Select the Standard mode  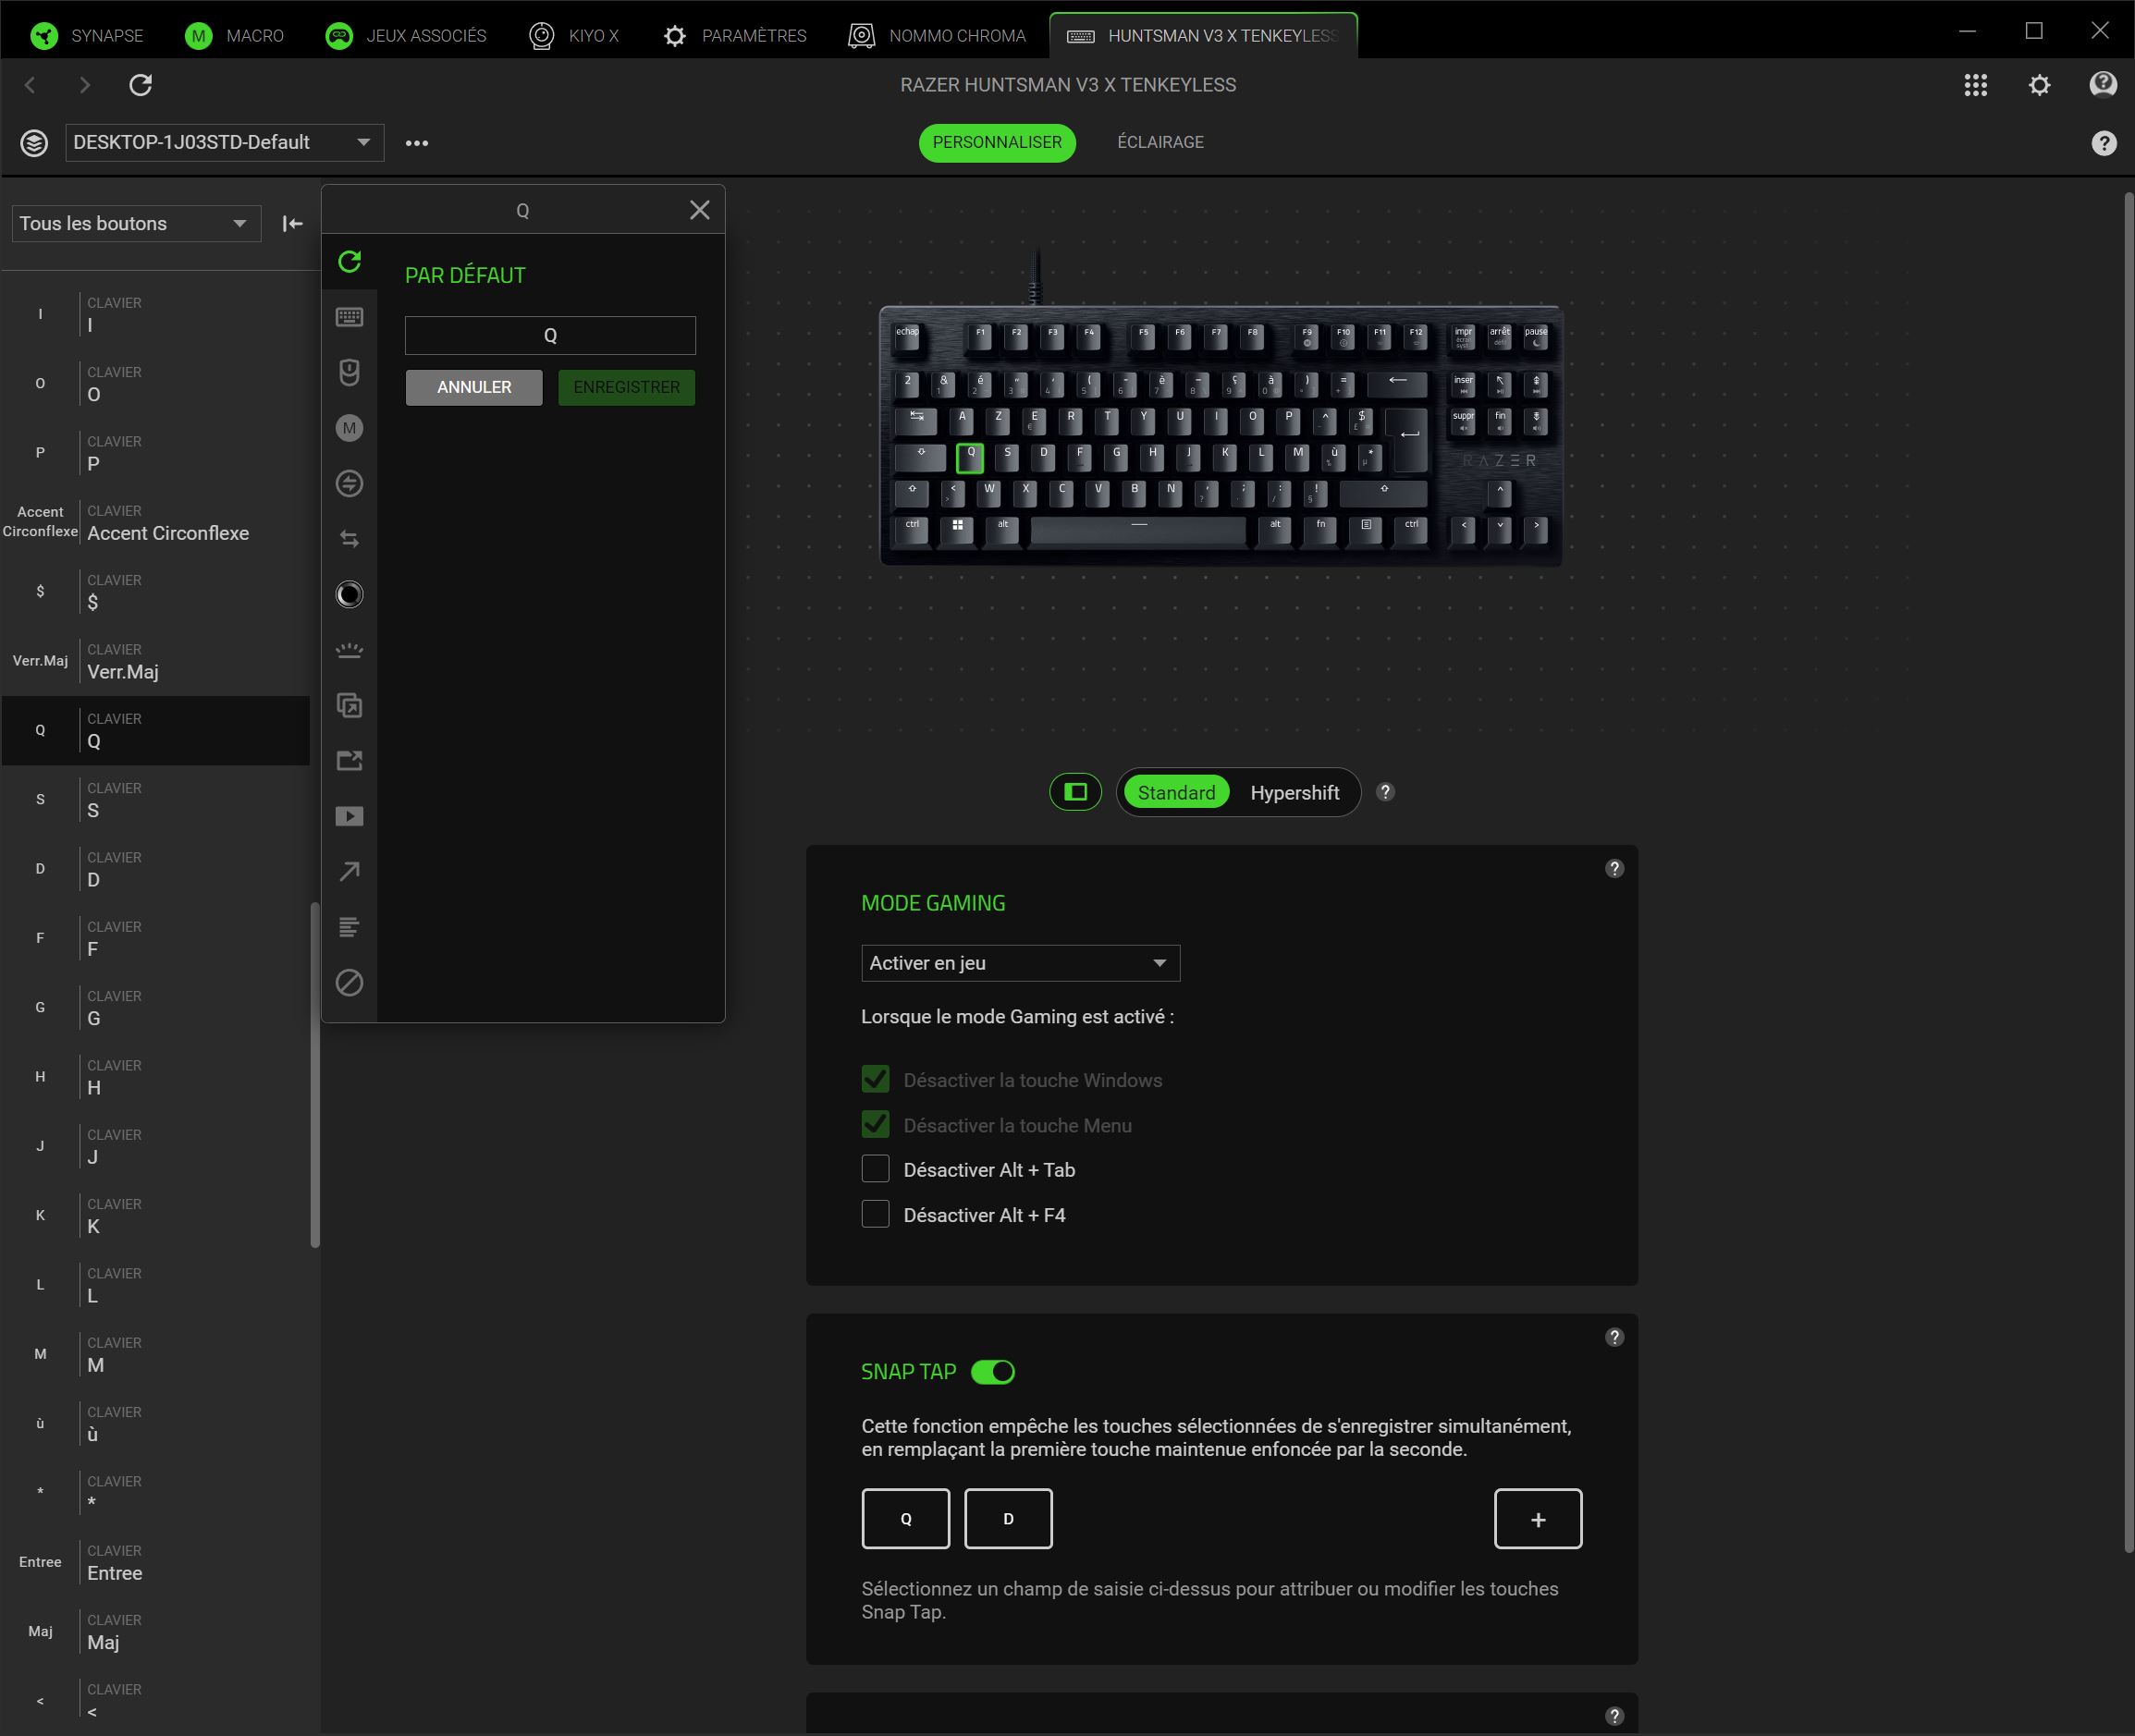tap(1176, 793)
